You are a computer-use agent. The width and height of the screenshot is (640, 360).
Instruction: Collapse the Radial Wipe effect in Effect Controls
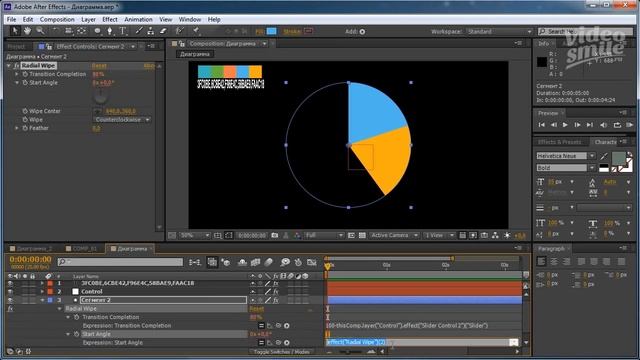(x=9, y=66)
